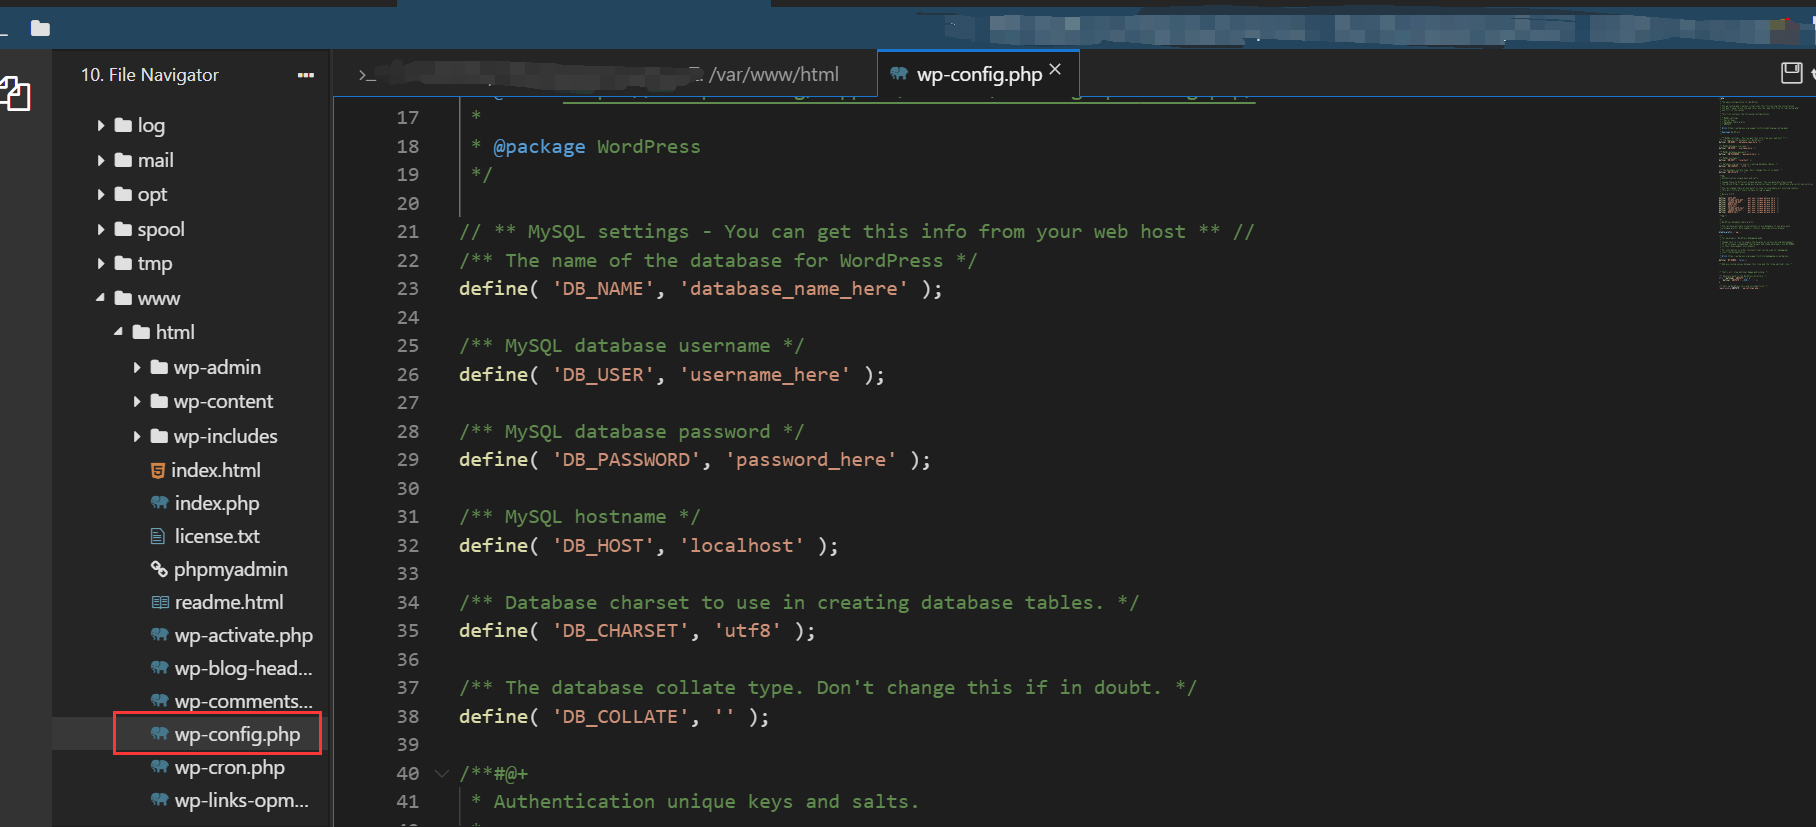Click the spool folder icon
Viewport: 1816px width, 827px height.
pos(123,229)
